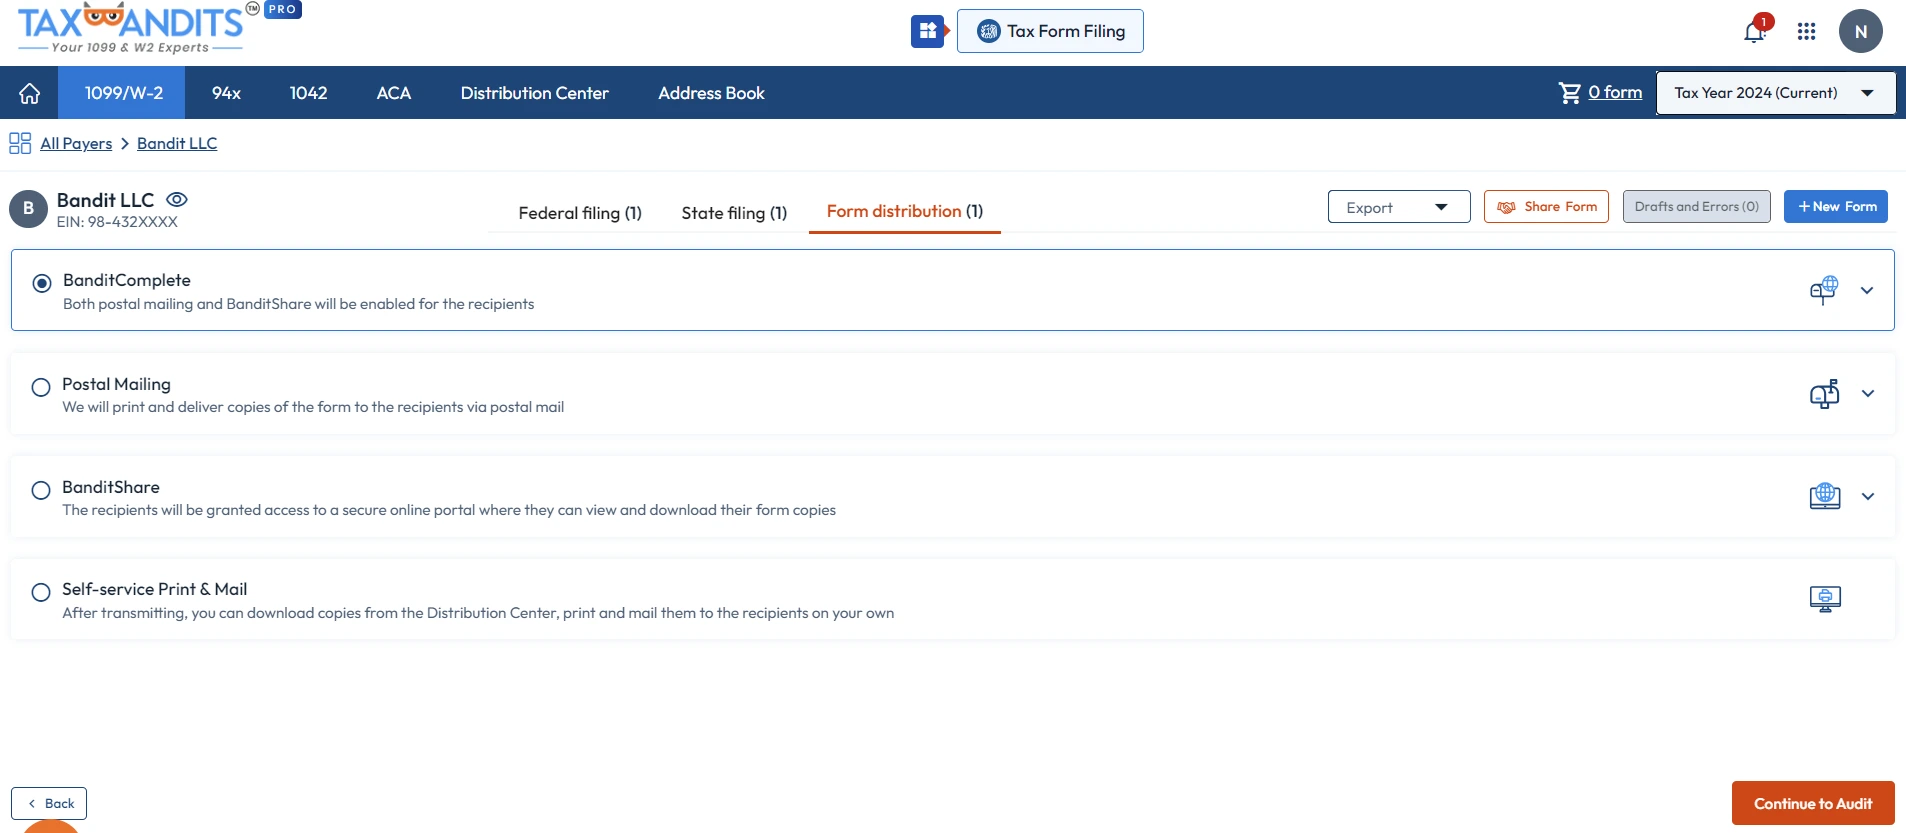Toggle the eye icon next to Bandit LLC
The width and height of the screenshot is (1906, 833).
[x=177, y=200]
